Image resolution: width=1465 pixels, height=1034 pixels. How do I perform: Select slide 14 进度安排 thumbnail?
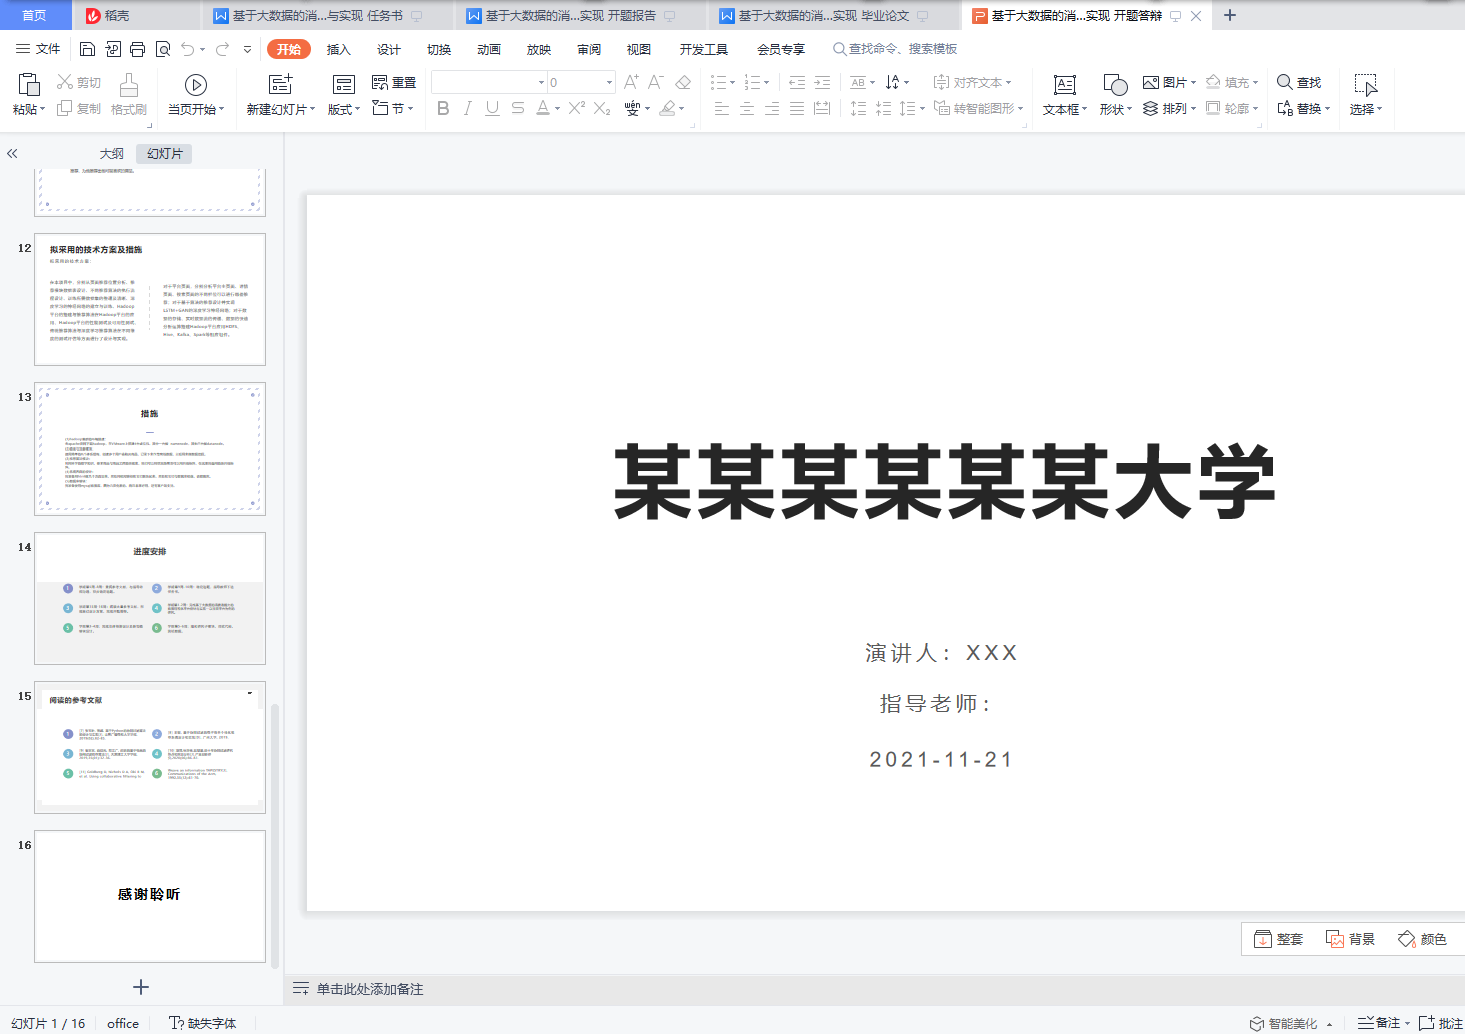[x=150, y=598]
